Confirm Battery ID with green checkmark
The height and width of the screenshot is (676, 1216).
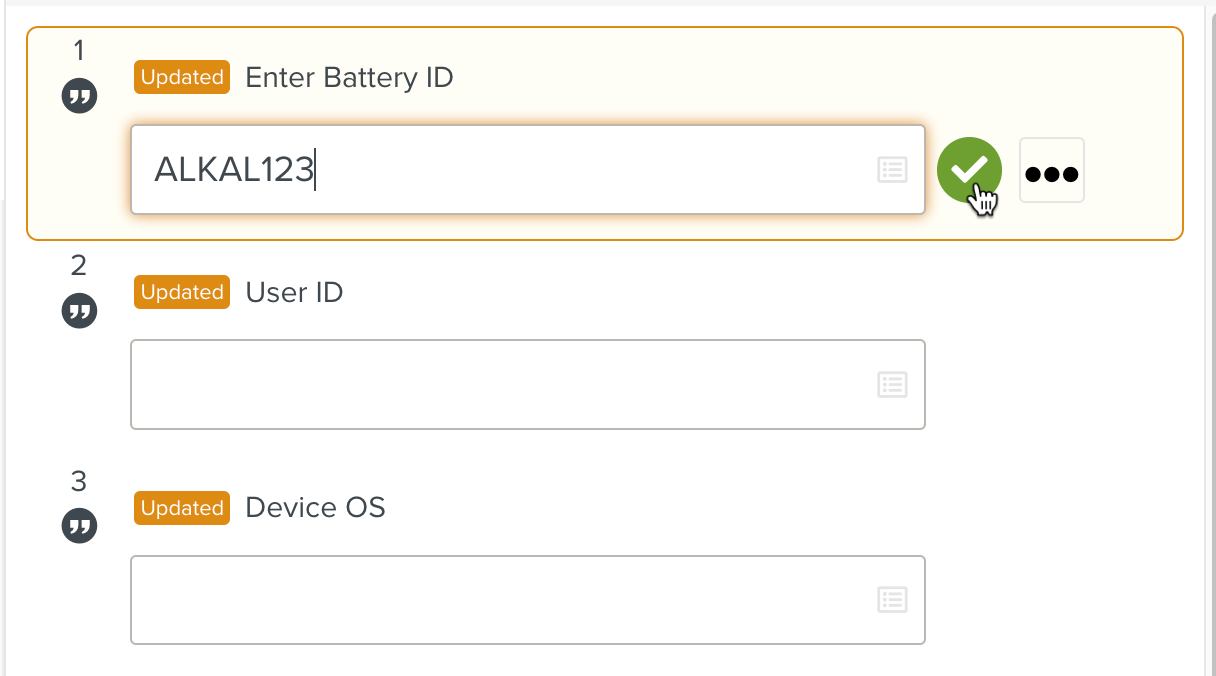[969, 170]
